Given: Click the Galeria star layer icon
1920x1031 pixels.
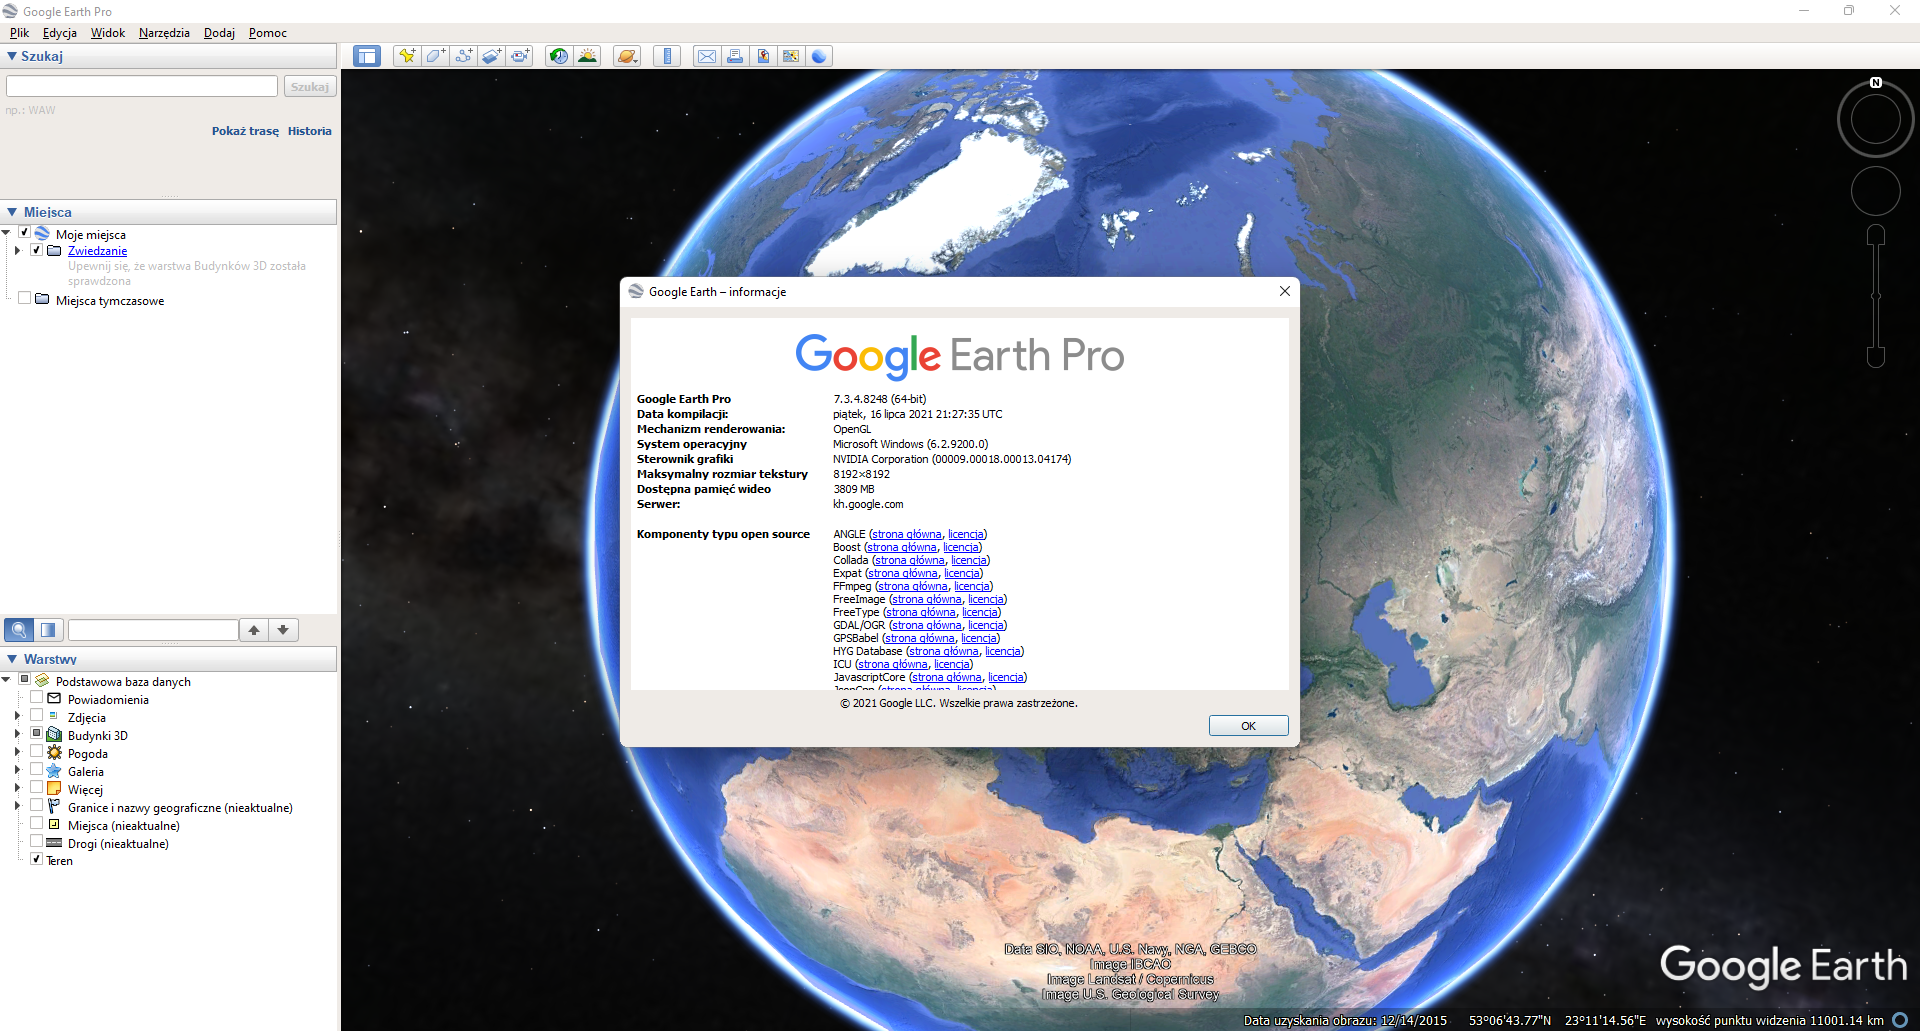Looking at the screenshot, I should 54,771.
